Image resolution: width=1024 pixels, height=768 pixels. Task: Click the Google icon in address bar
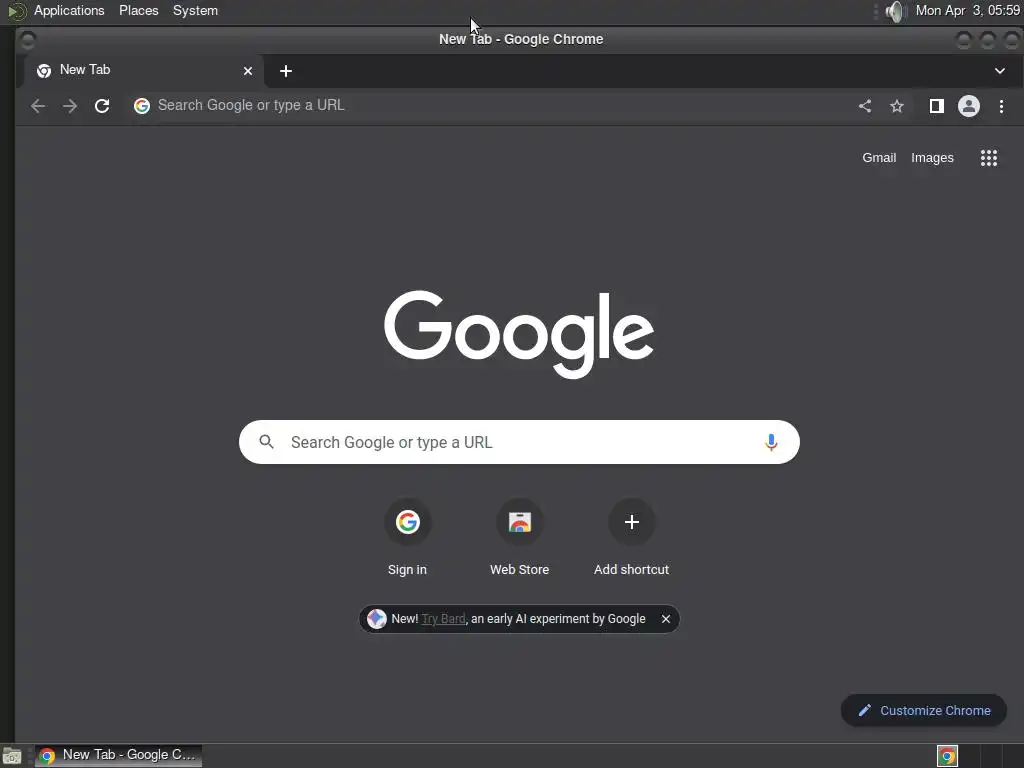click(x=142, y=106)
